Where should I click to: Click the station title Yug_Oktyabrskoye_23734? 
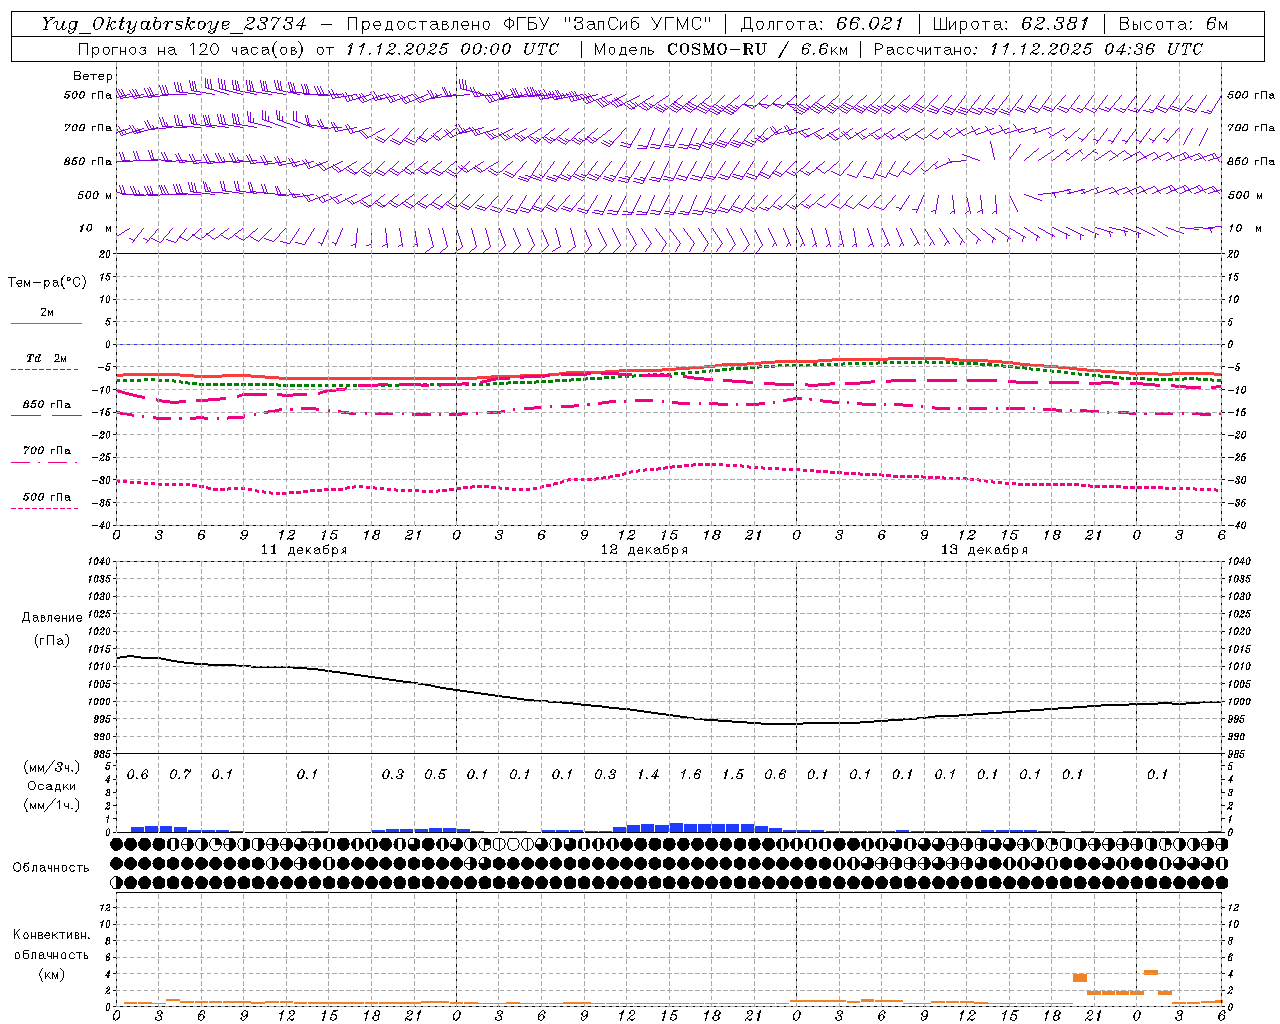[174, 24]
